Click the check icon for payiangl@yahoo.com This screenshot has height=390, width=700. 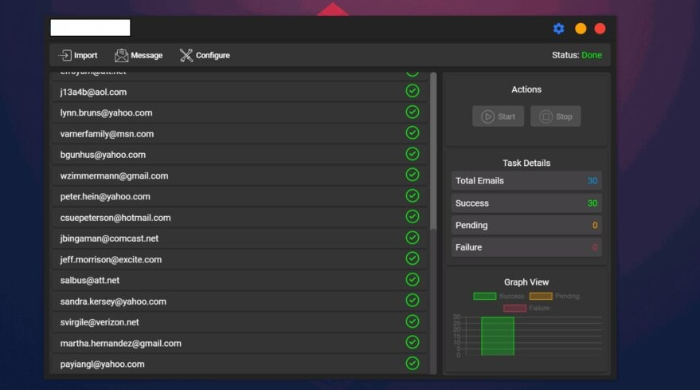[412, 363]
